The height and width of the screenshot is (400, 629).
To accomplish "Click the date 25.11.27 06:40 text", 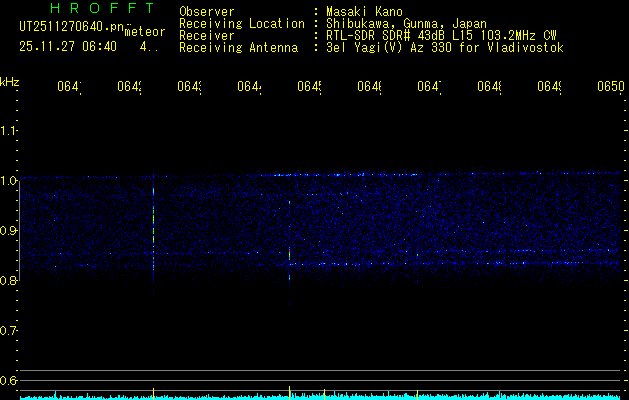I will (x=68, y=47).
